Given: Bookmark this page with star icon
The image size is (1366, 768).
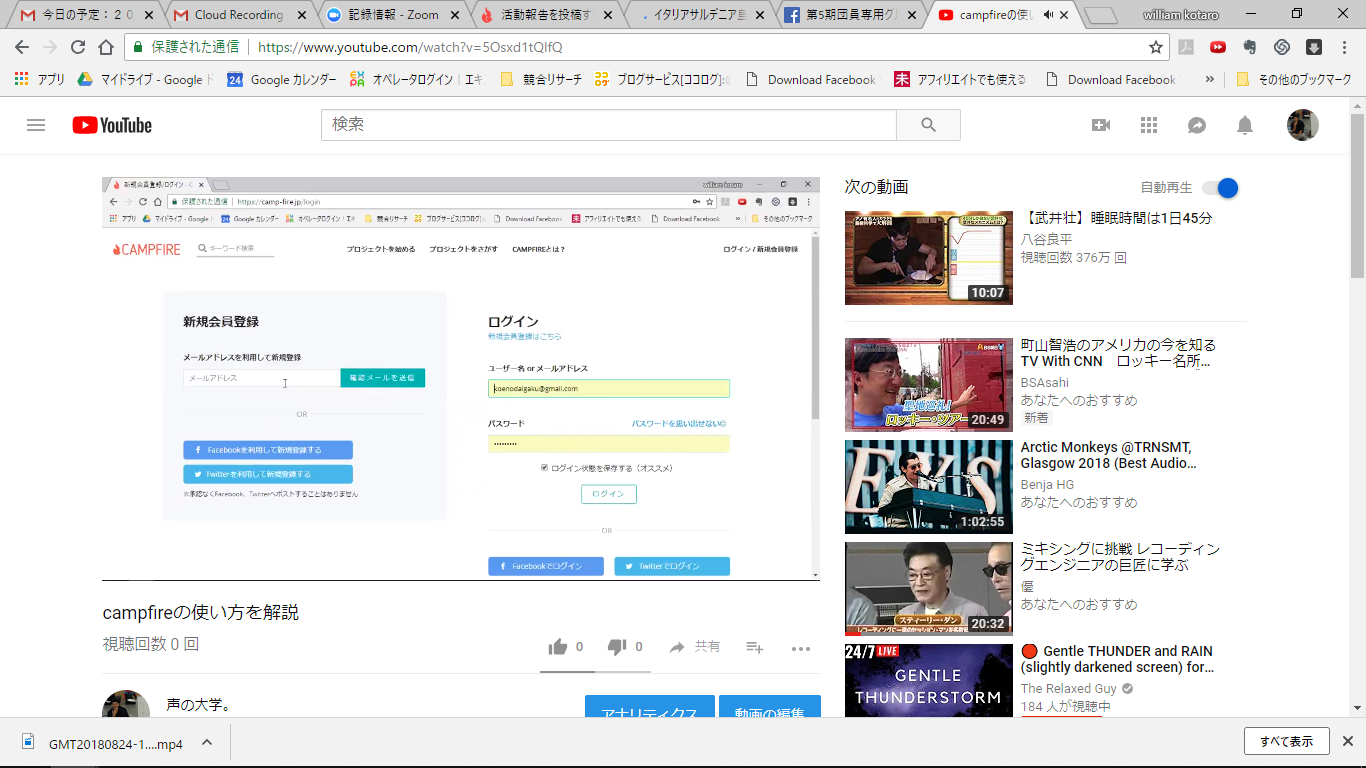Looking at the screenshot, I should 1156,47.
